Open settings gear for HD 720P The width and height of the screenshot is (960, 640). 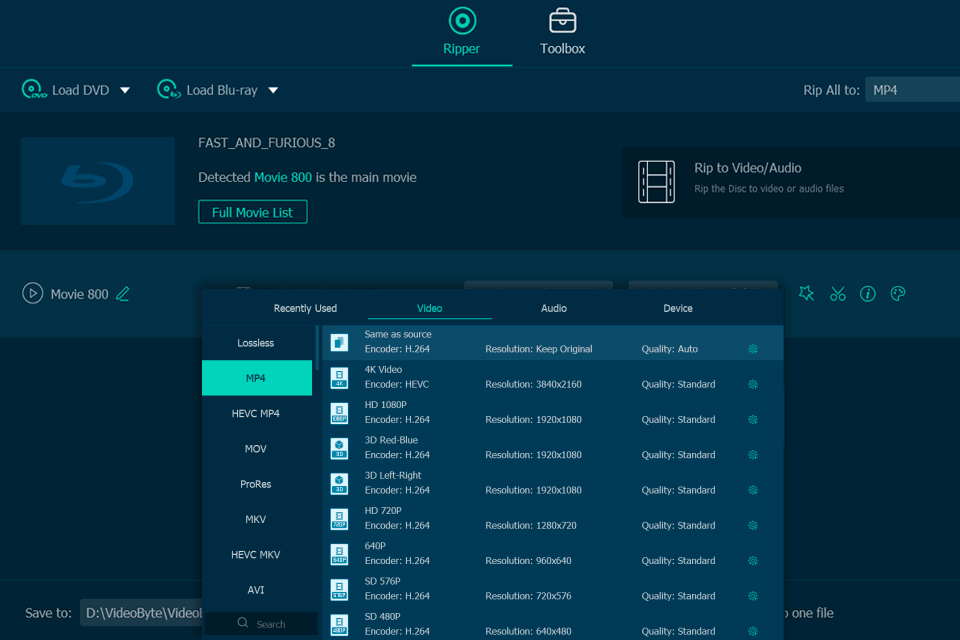[x=753, y=525]
